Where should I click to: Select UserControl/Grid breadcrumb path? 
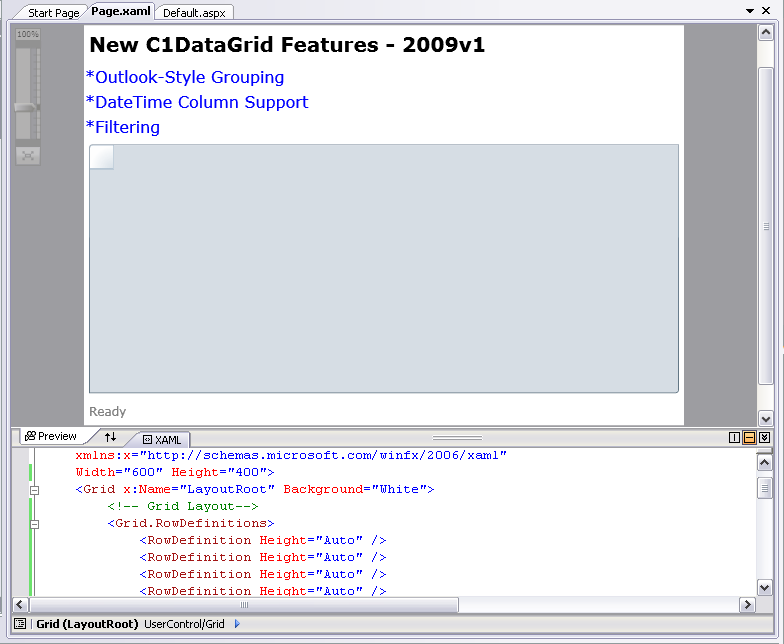(184, 624)
